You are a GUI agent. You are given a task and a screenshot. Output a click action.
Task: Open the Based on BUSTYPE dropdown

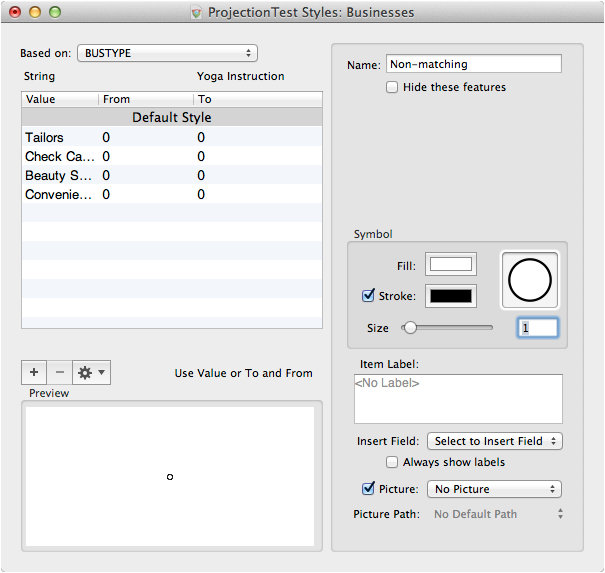tap(167, 53)
